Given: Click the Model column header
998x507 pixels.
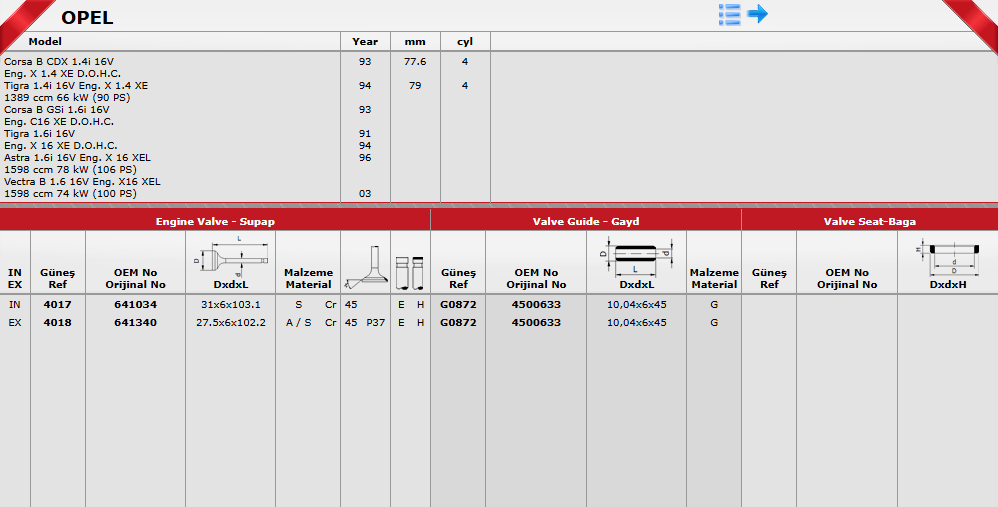Looking at the screenshot, I should point(45,42).
